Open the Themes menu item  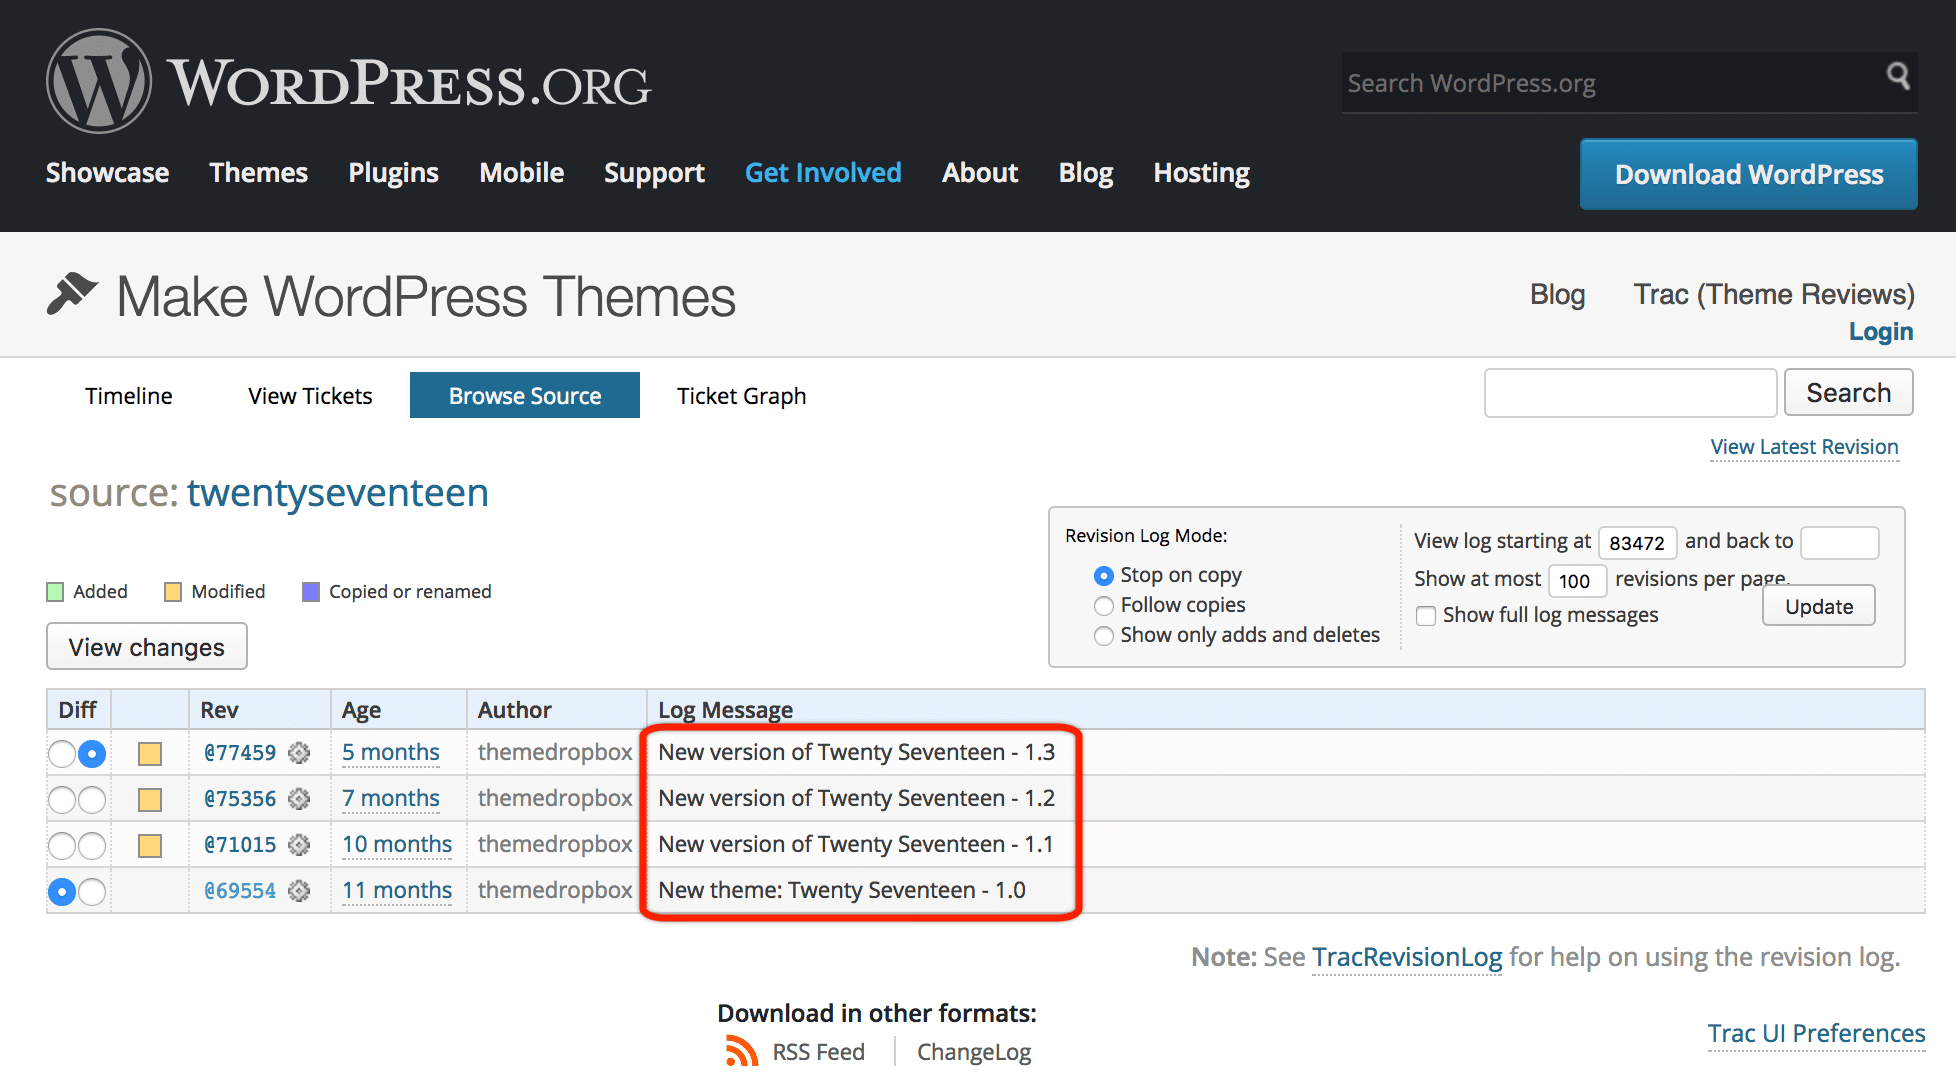click(x=258, y=173)
